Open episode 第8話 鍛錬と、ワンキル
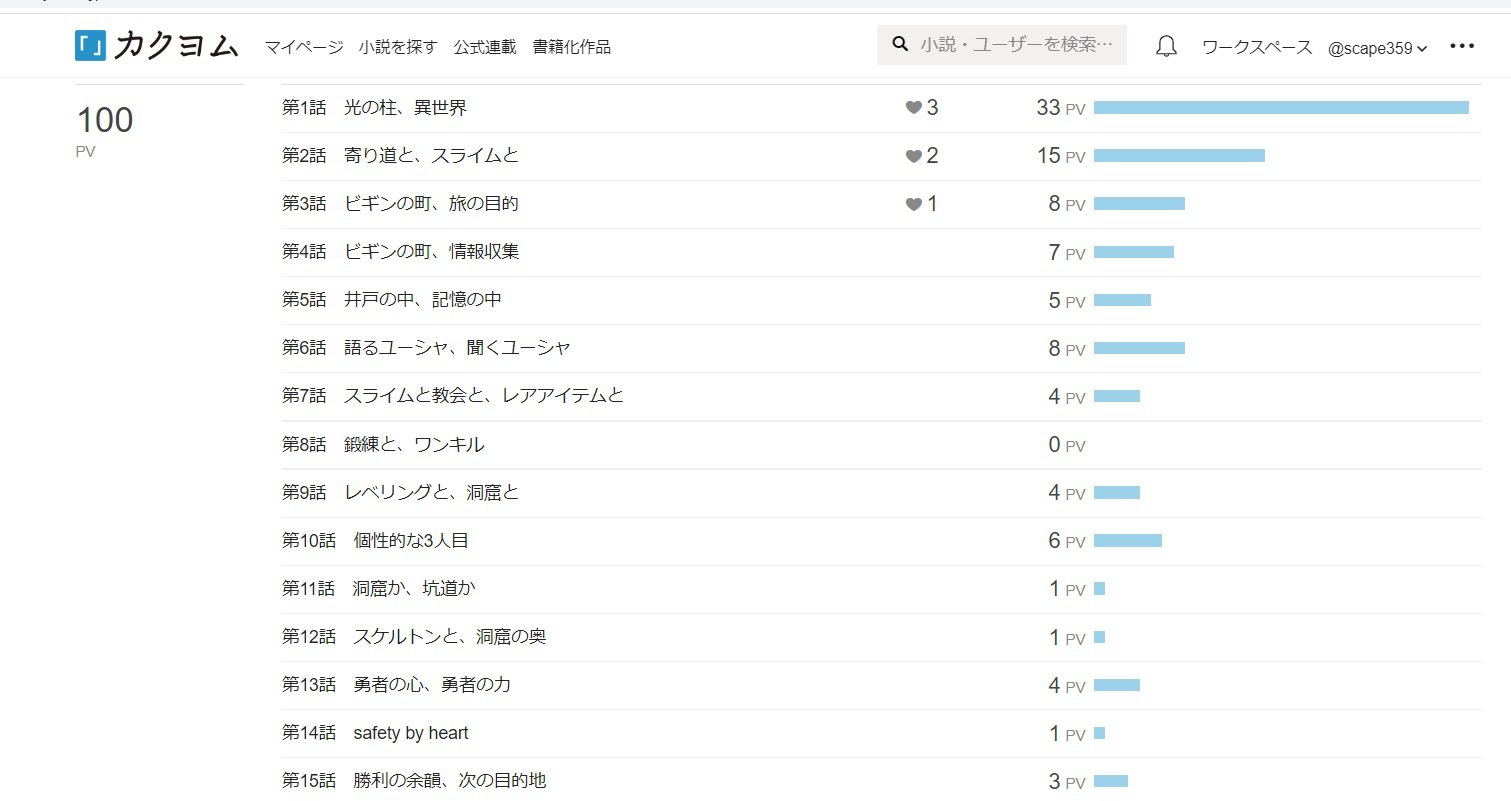The image size is (1511, 801). (383, 445)
